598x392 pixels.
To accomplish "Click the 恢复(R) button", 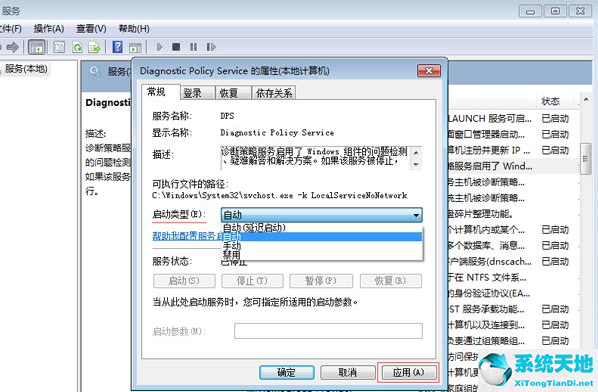I will (391, 281).
